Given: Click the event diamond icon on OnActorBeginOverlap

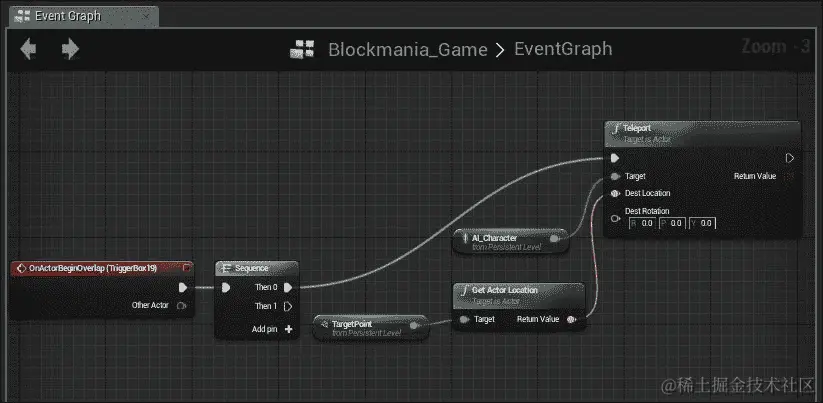Looking at the screenshot, I should [x=22, y=268].
